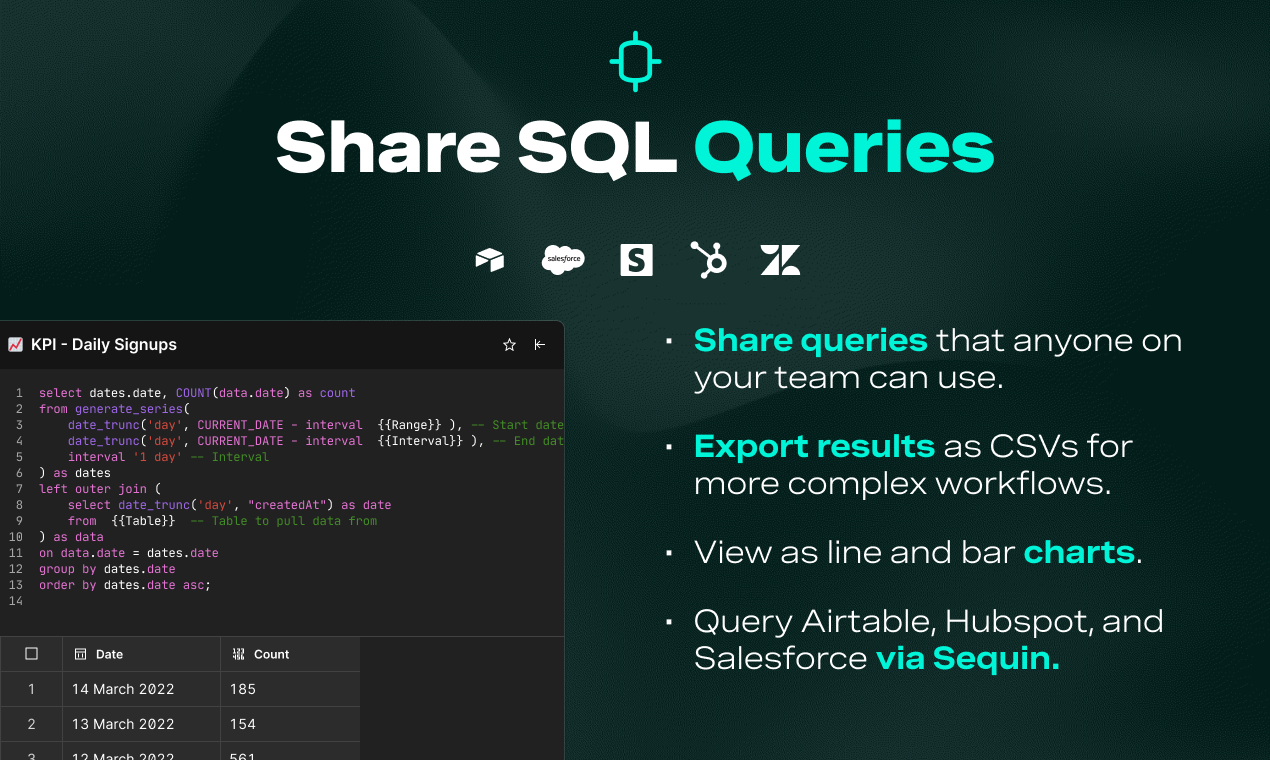Click 'order by dates.date asc;' line
Image resolution: width=1270 pixels, height=760 pixels.
[x=125, y=585]
